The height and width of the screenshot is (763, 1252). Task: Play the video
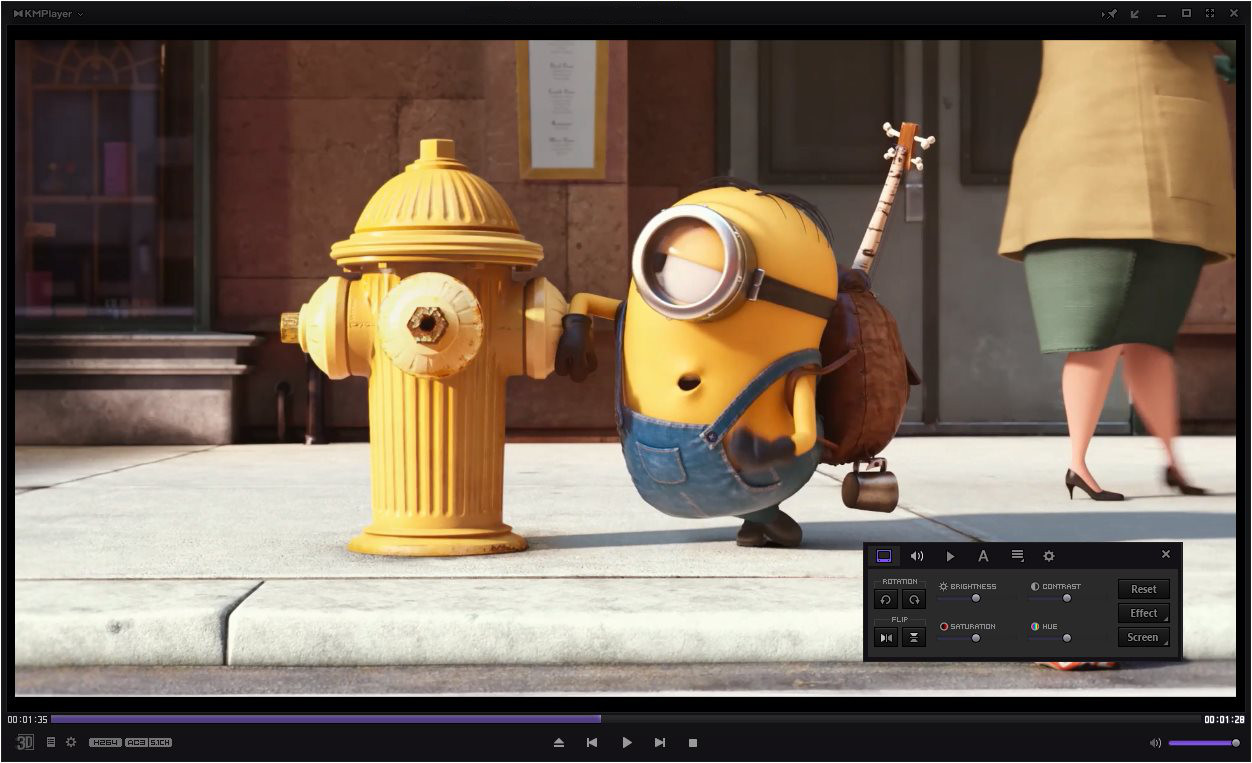tap(627, 743)
